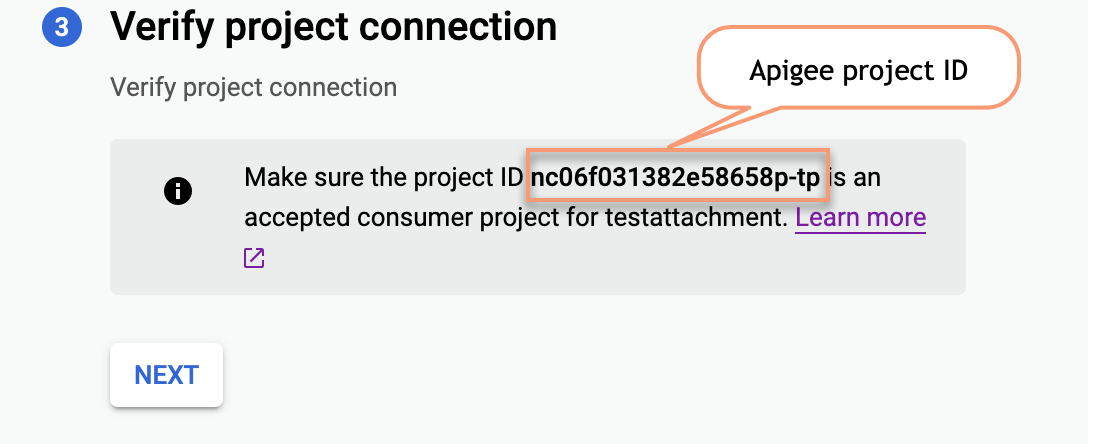Click the empty gray notice area beside the external link icon

pos(600,260)
